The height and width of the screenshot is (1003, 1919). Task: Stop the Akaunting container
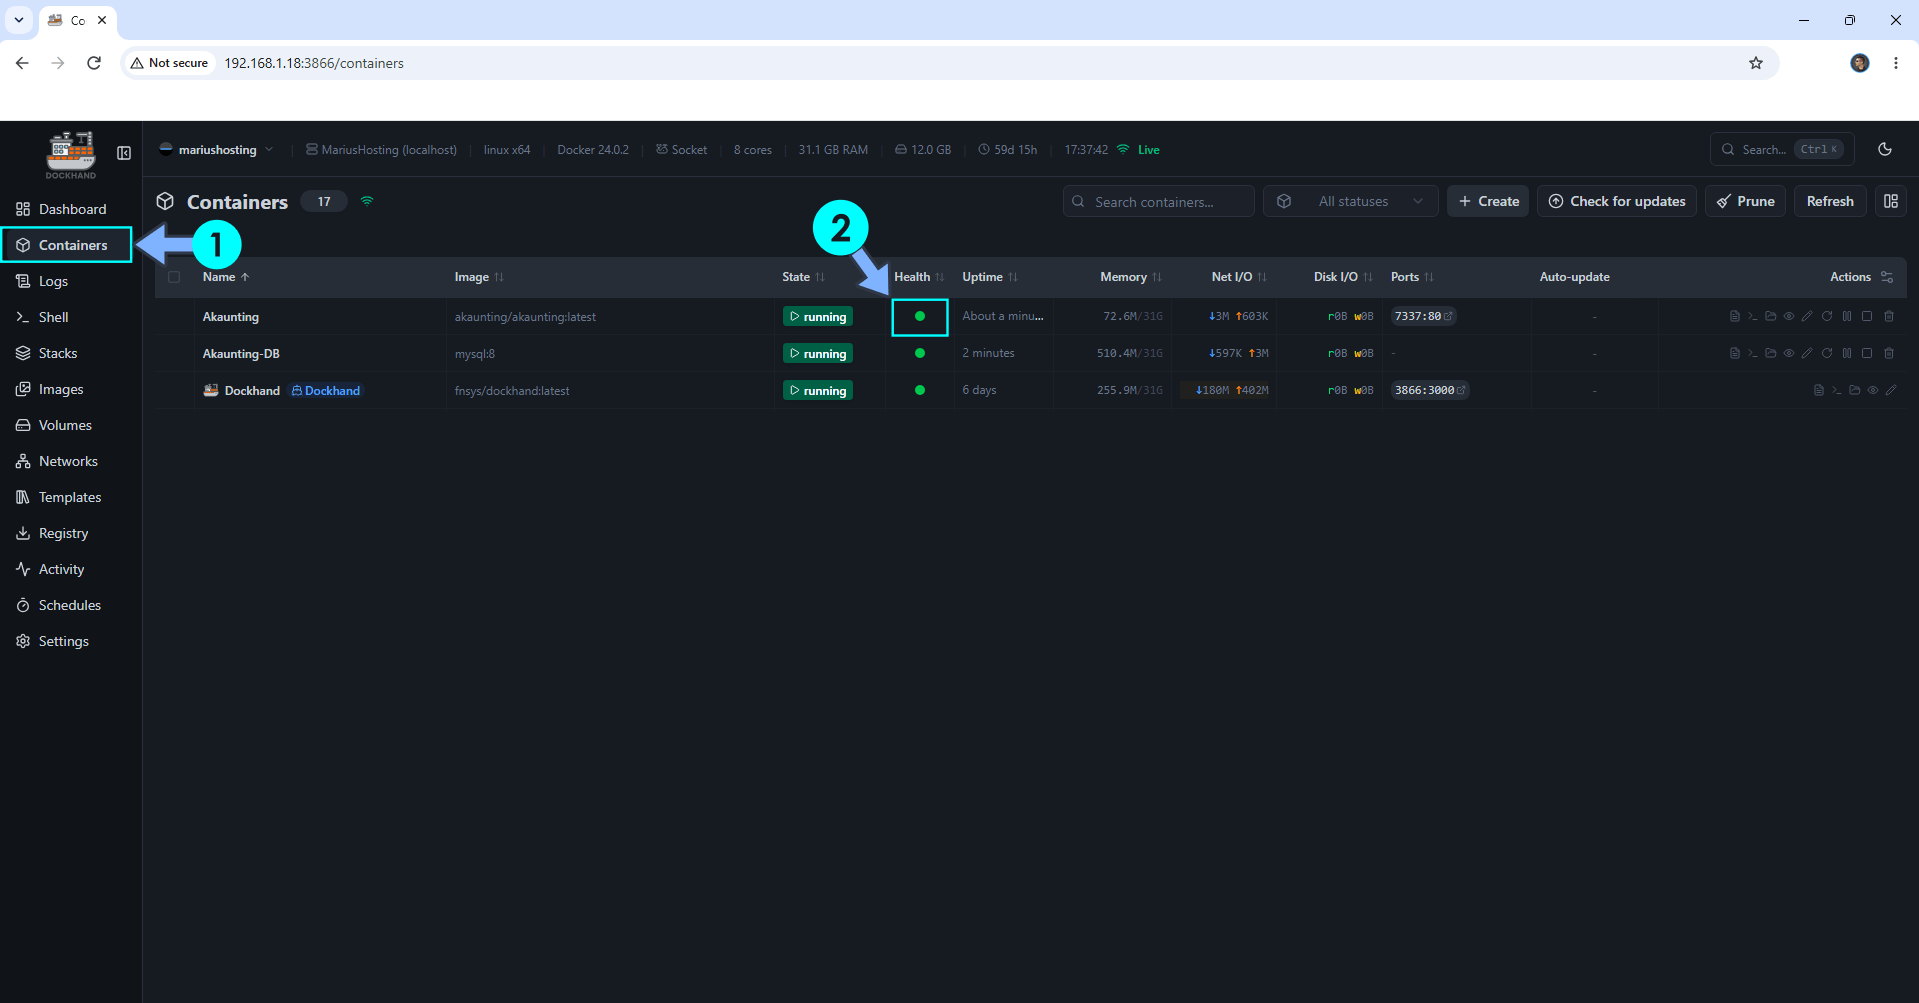pos(1867,316)
